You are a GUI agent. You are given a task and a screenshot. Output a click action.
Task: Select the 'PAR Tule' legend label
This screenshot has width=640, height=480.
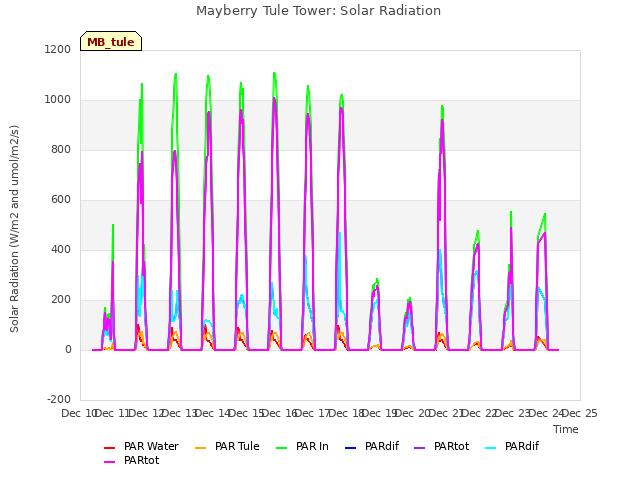[x=237, y=447]
